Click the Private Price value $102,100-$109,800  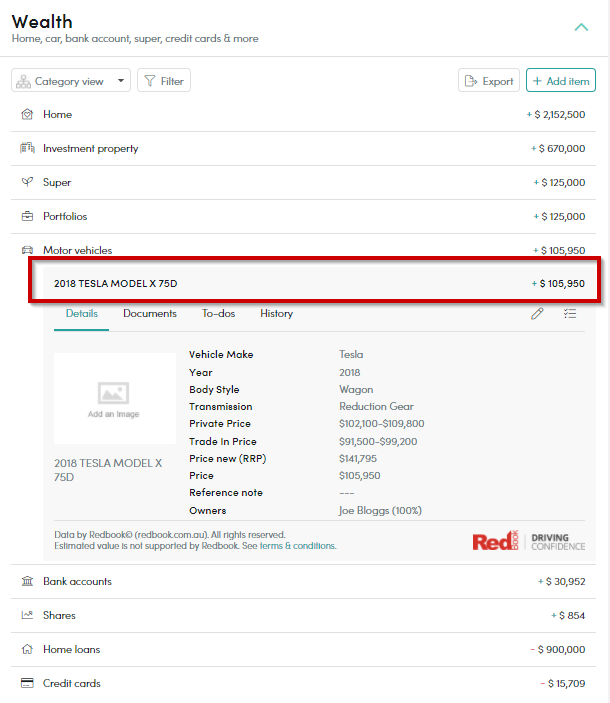pos(381,424)
